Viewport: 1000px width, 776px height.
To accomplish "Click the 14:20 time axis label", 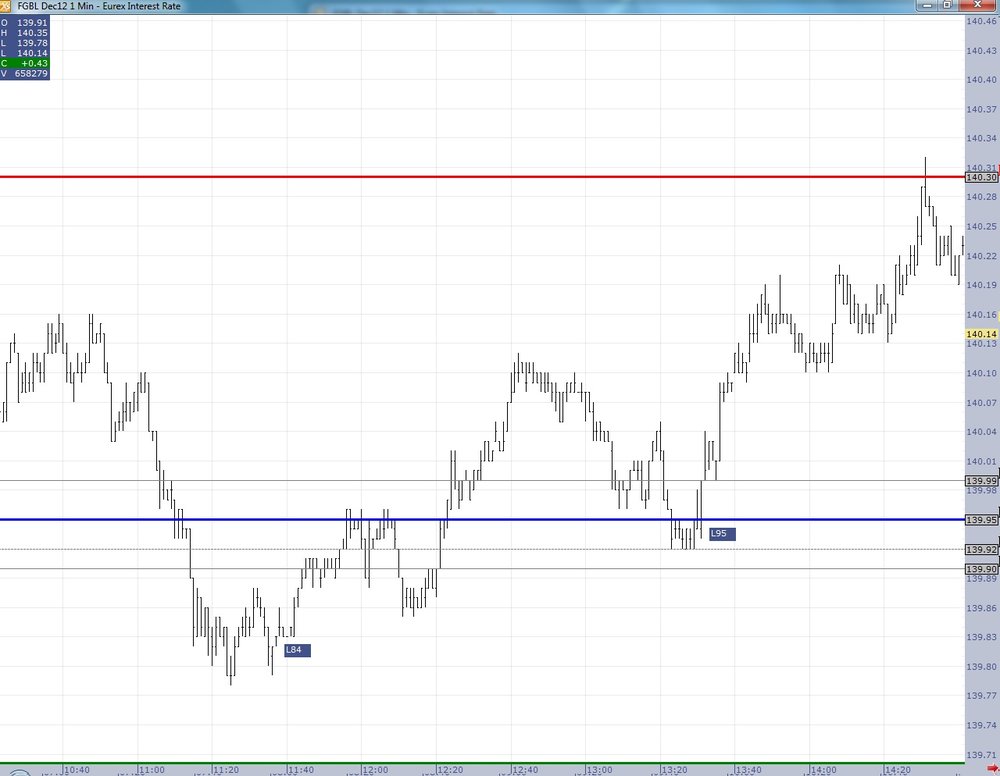I will pyautogui.click(x=898, y=770).
